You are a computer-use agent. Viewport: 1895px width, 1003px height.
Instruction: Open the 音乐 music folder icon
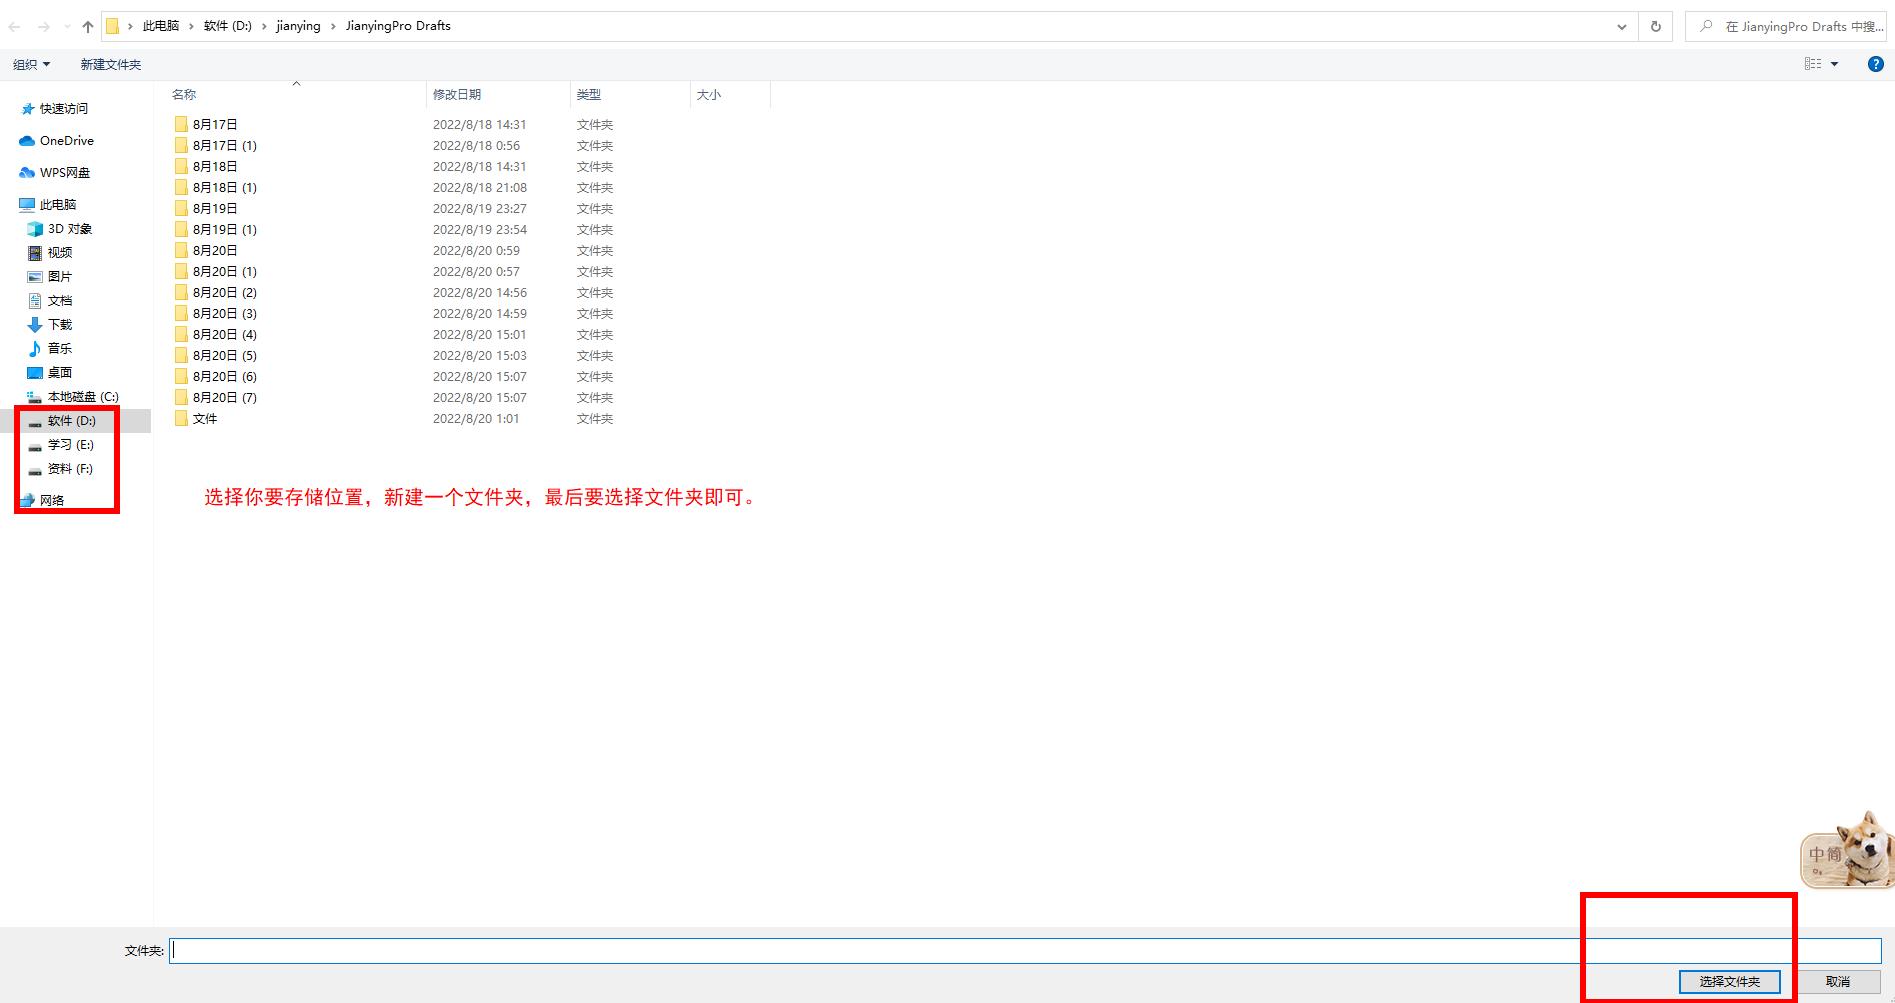click(35, 349)
